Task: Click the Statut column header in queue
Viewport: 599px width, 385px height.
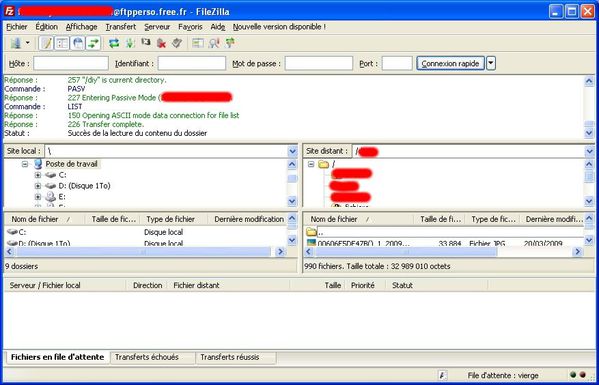Action: (437, 285)
